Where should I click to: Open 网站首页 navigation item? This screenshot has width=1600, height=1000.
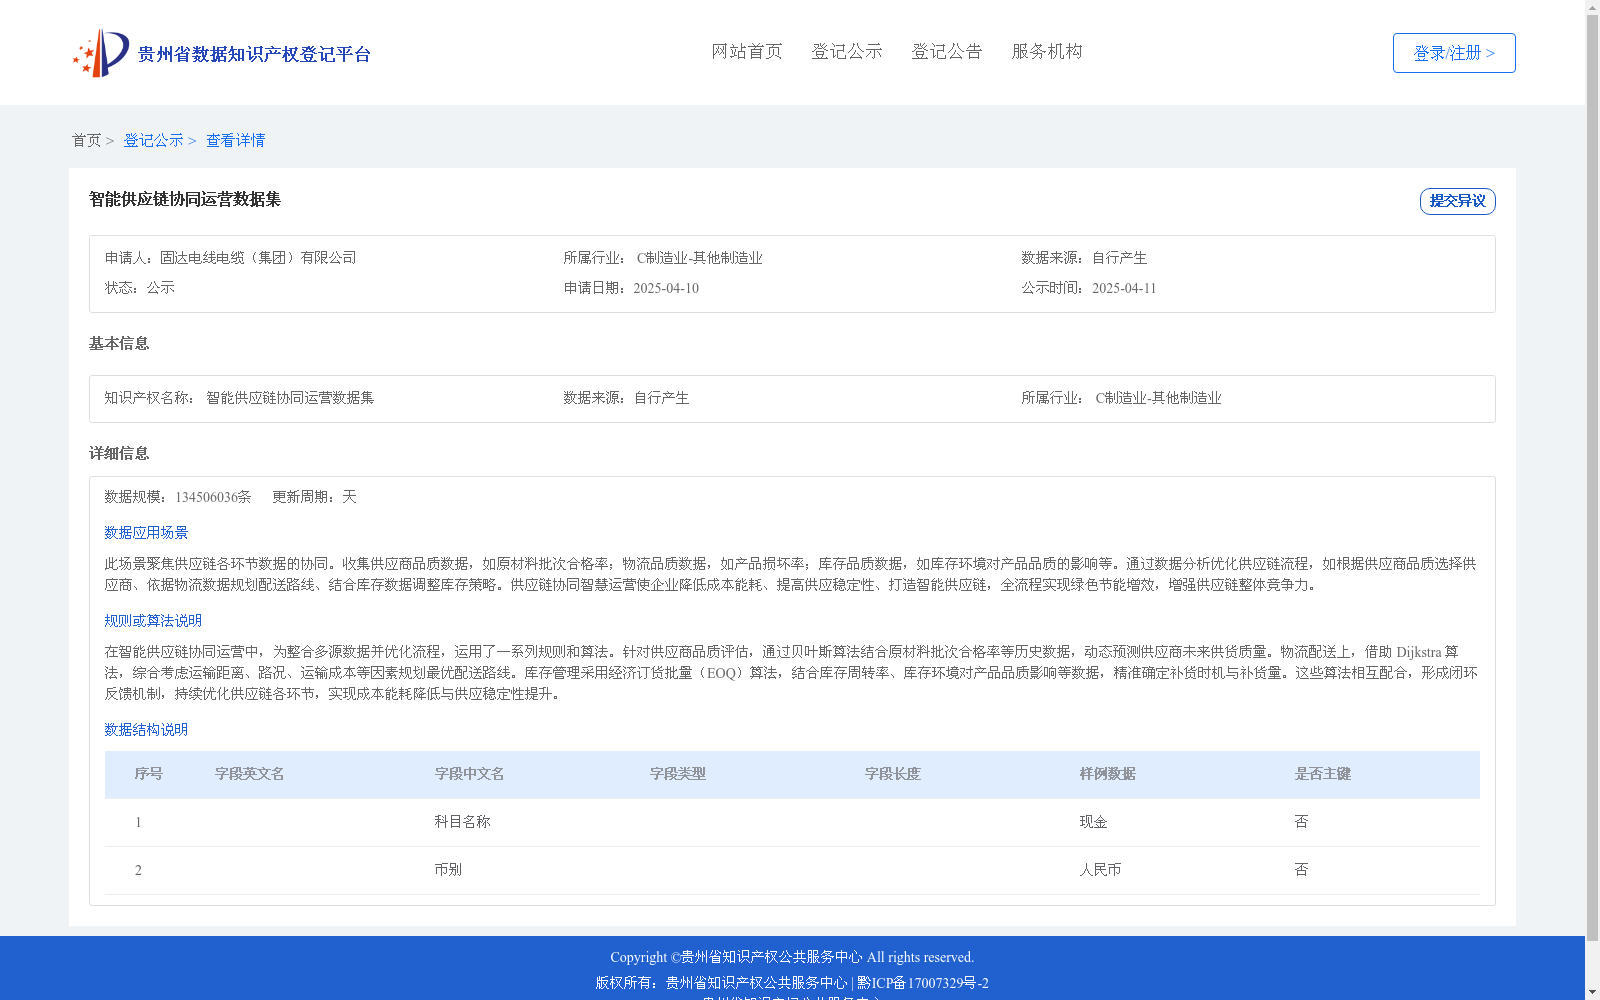coord(747,51)
